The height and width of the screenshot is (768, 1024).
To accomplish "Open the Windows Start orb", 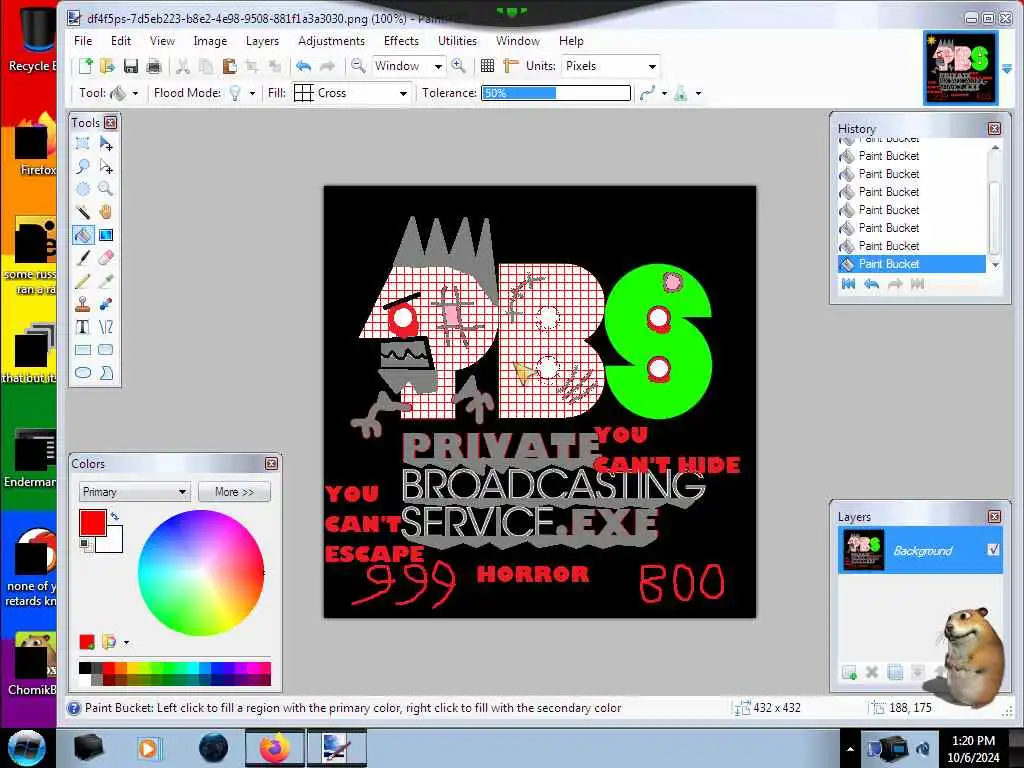I will [x=27, y=748].
